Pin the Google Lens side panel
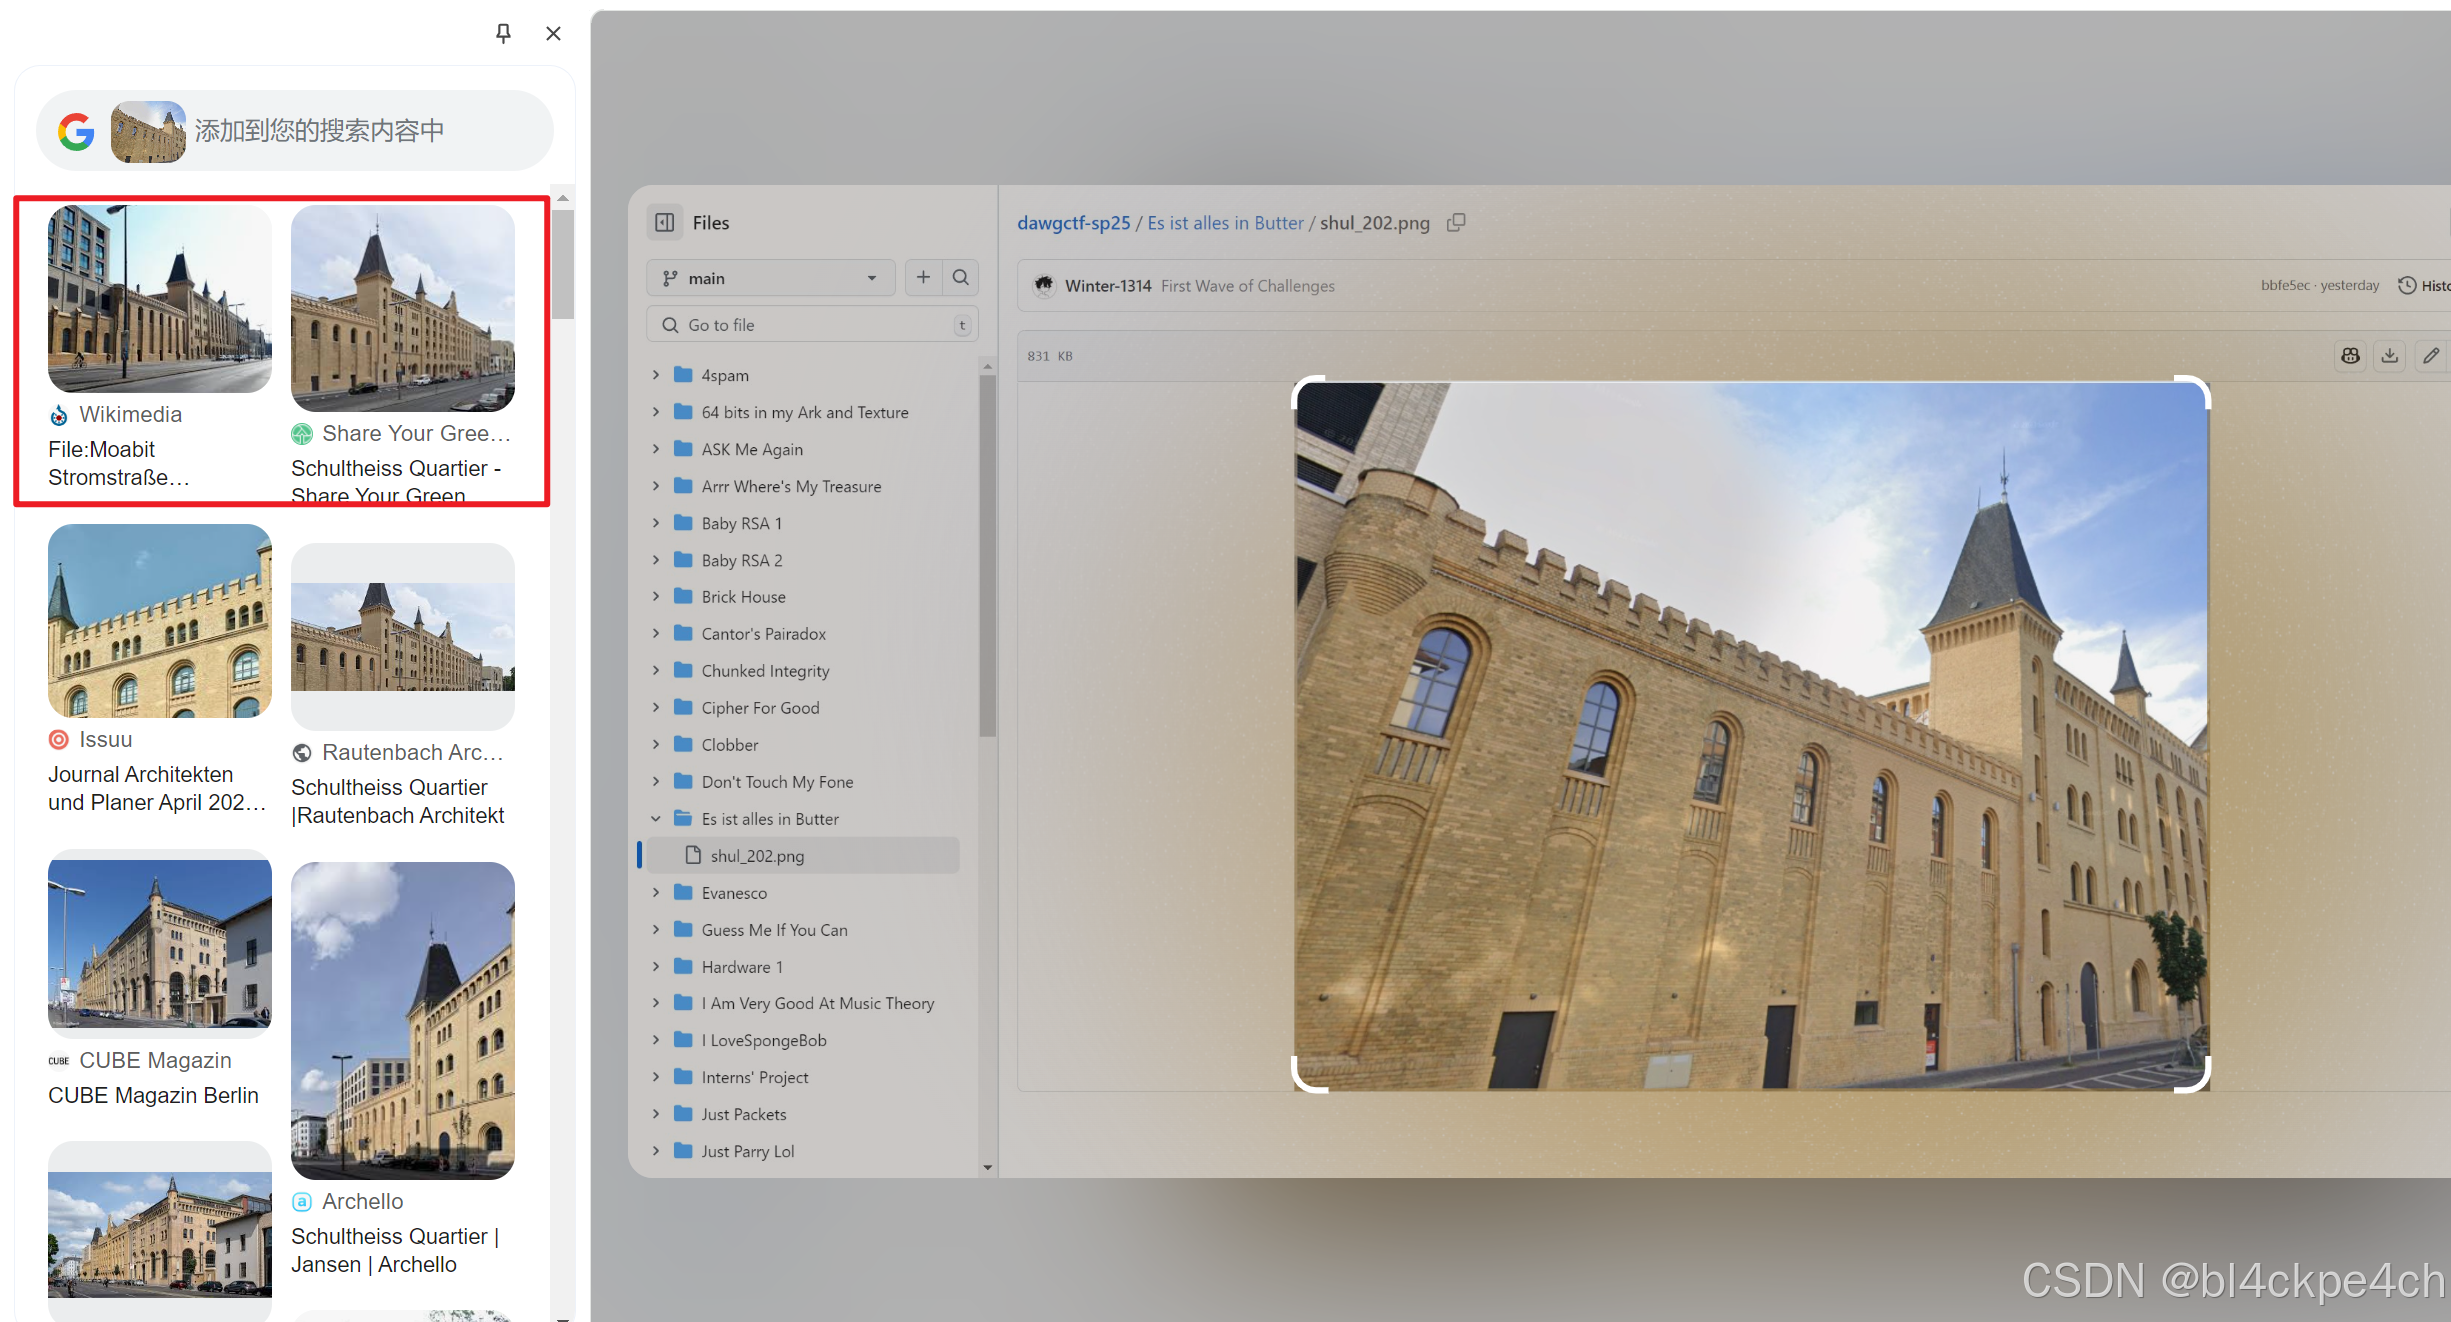The image size is (2451, 1322). (503, 33)
